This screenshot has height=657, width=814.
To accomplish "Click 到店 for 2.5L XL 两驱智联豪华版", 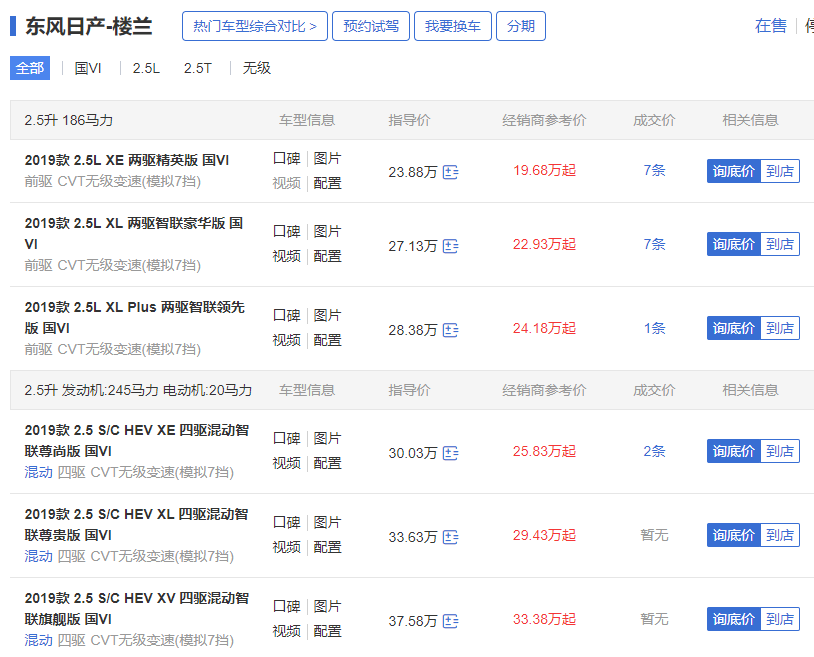I will click(780, 244).
